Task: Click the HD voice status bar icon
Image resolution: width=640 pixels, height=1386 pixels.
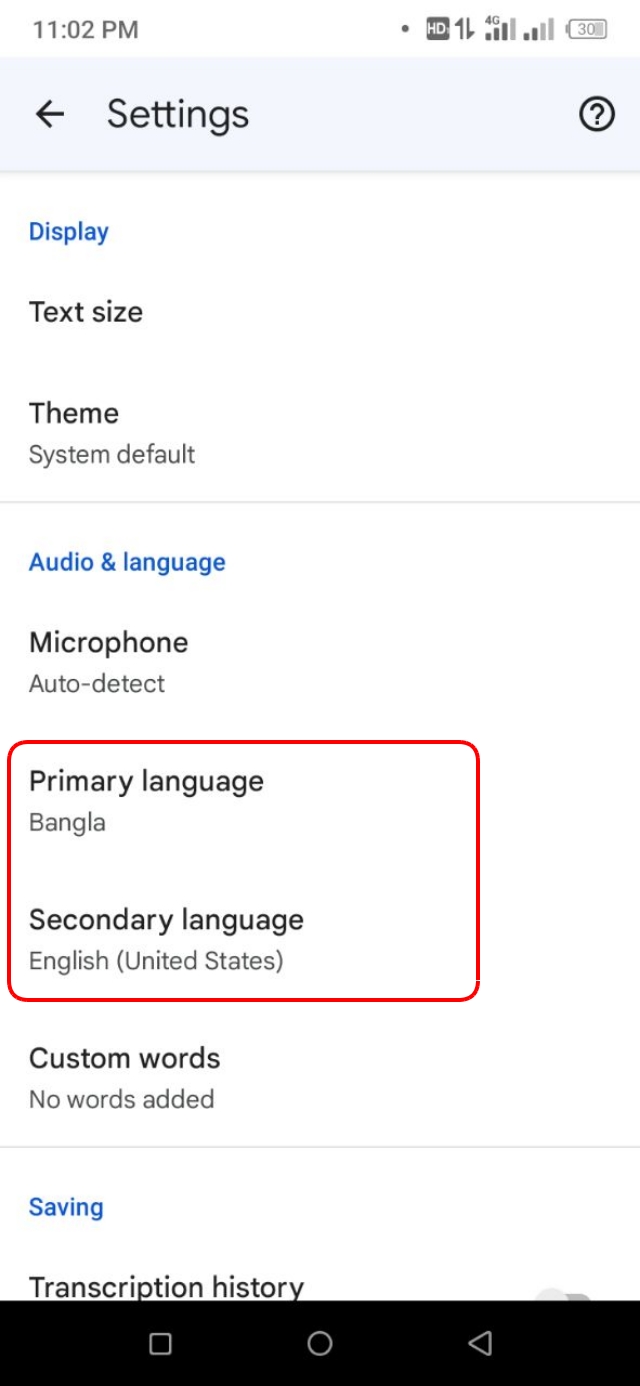Action: (438, 29)
